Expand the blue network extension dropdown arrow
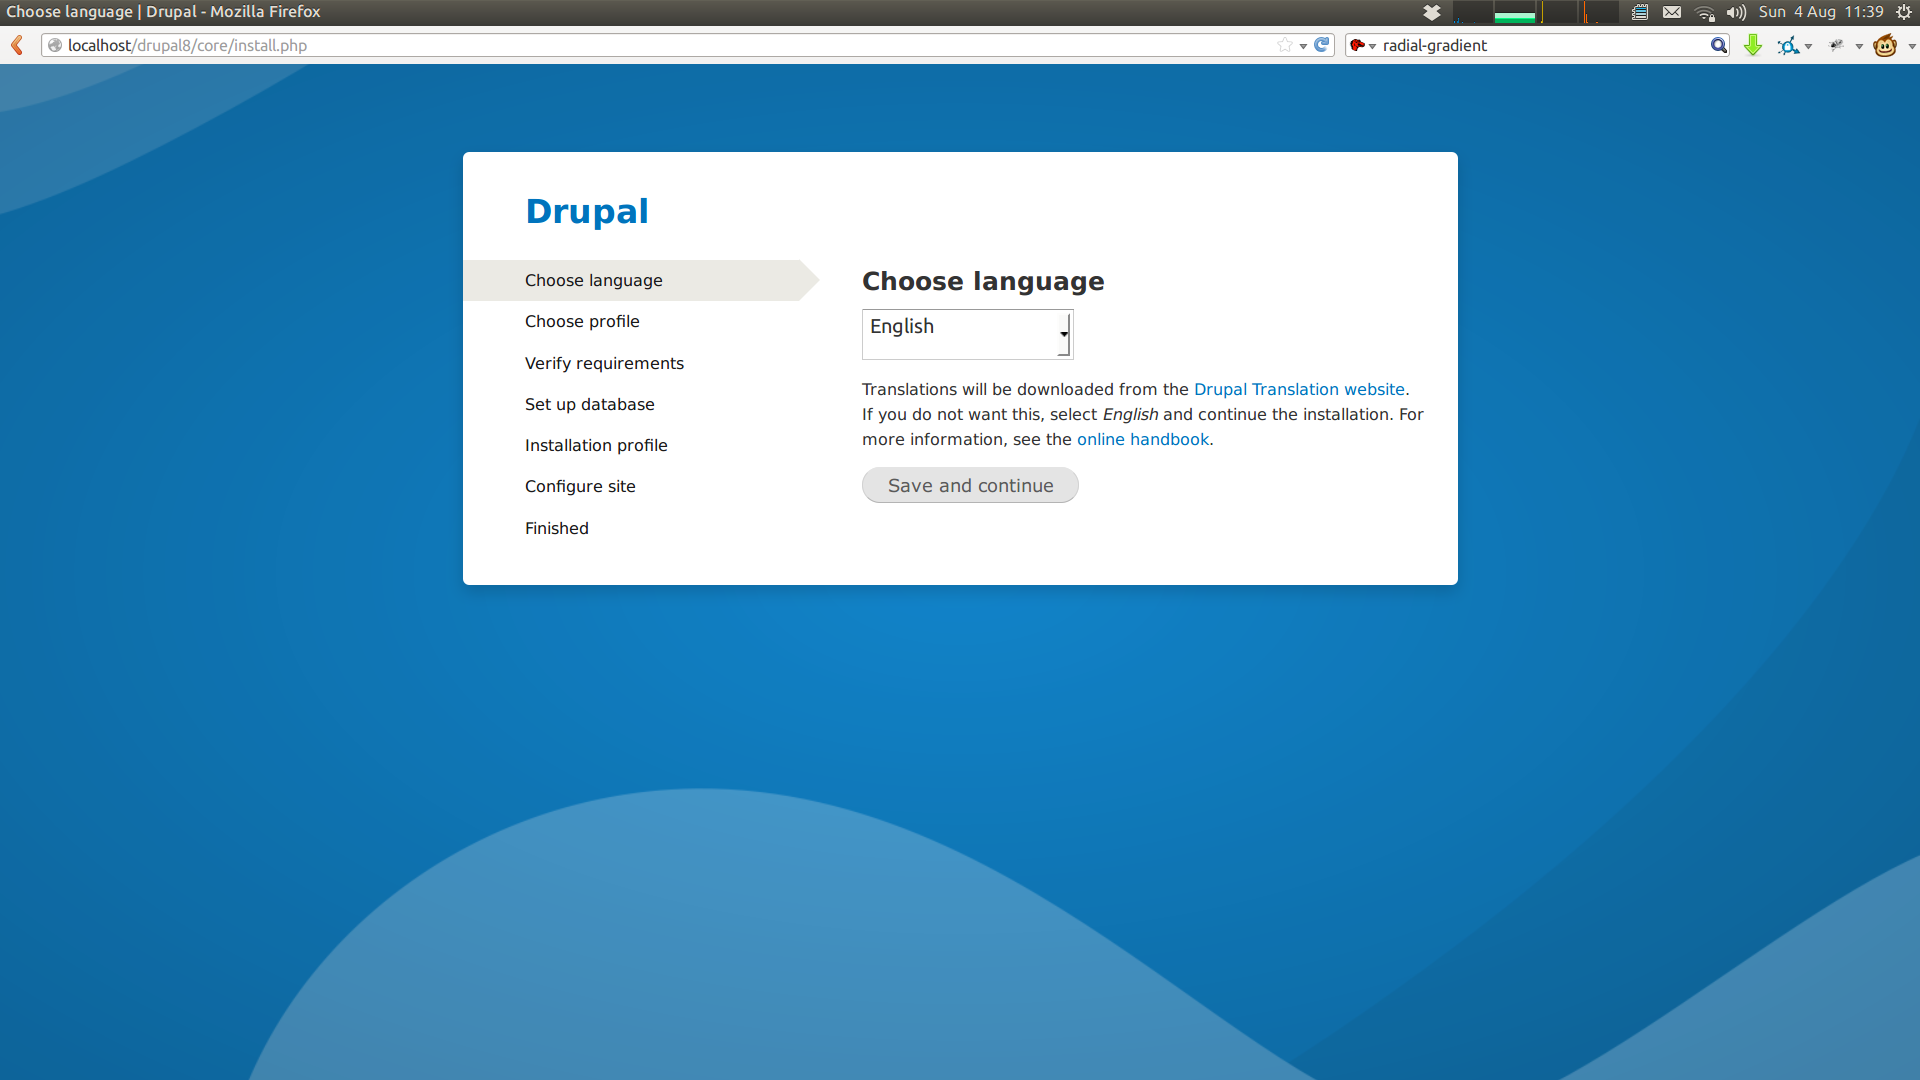 point(1809,46)
